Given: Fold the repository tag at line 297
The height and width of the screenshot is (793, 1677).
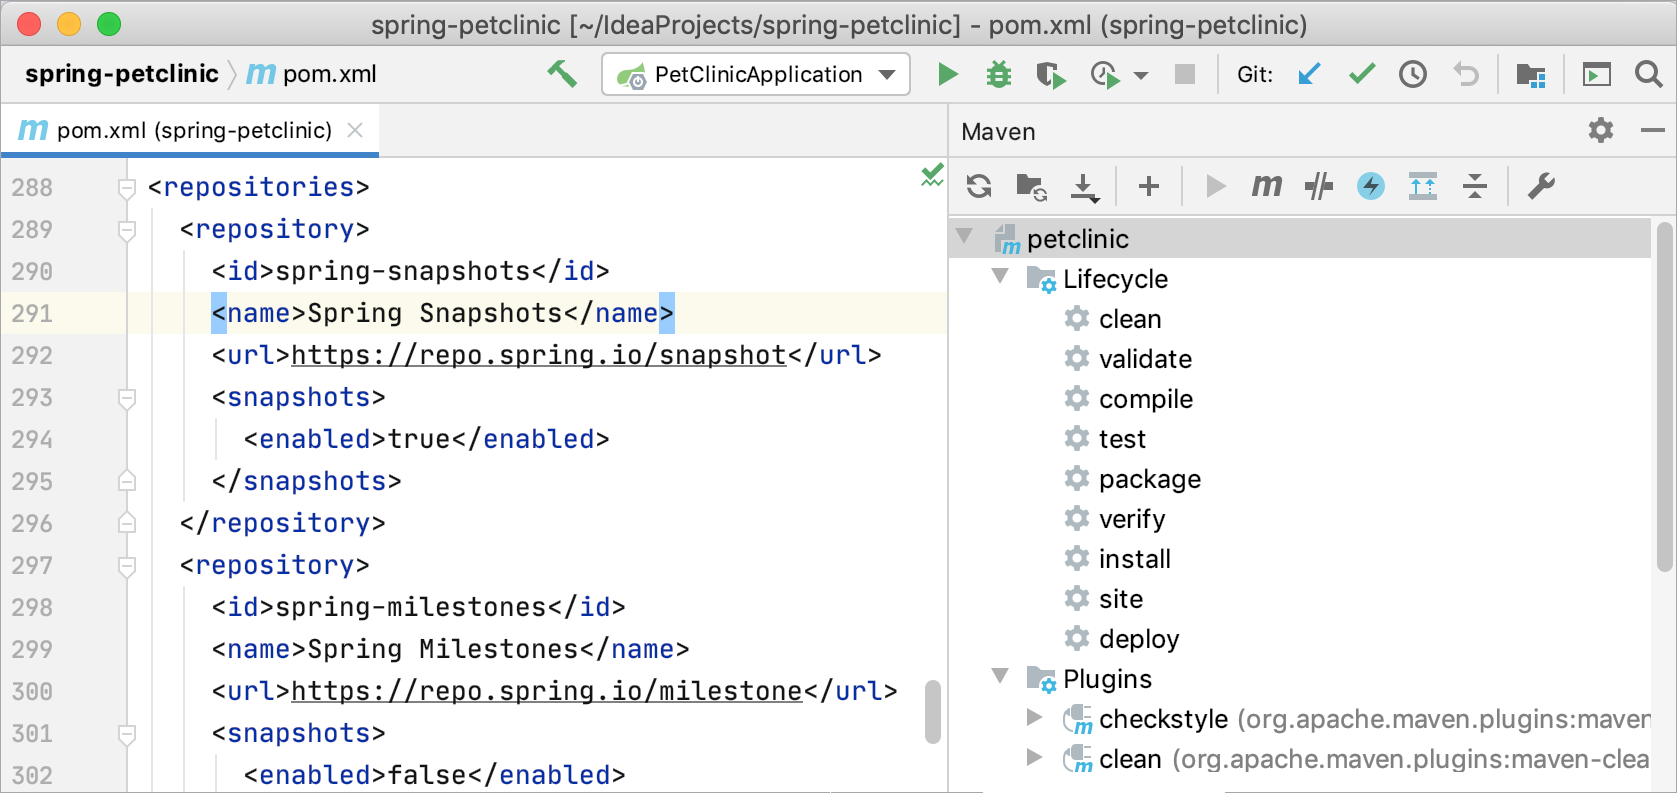Looking at the screenshot, I should click(127, 566).
